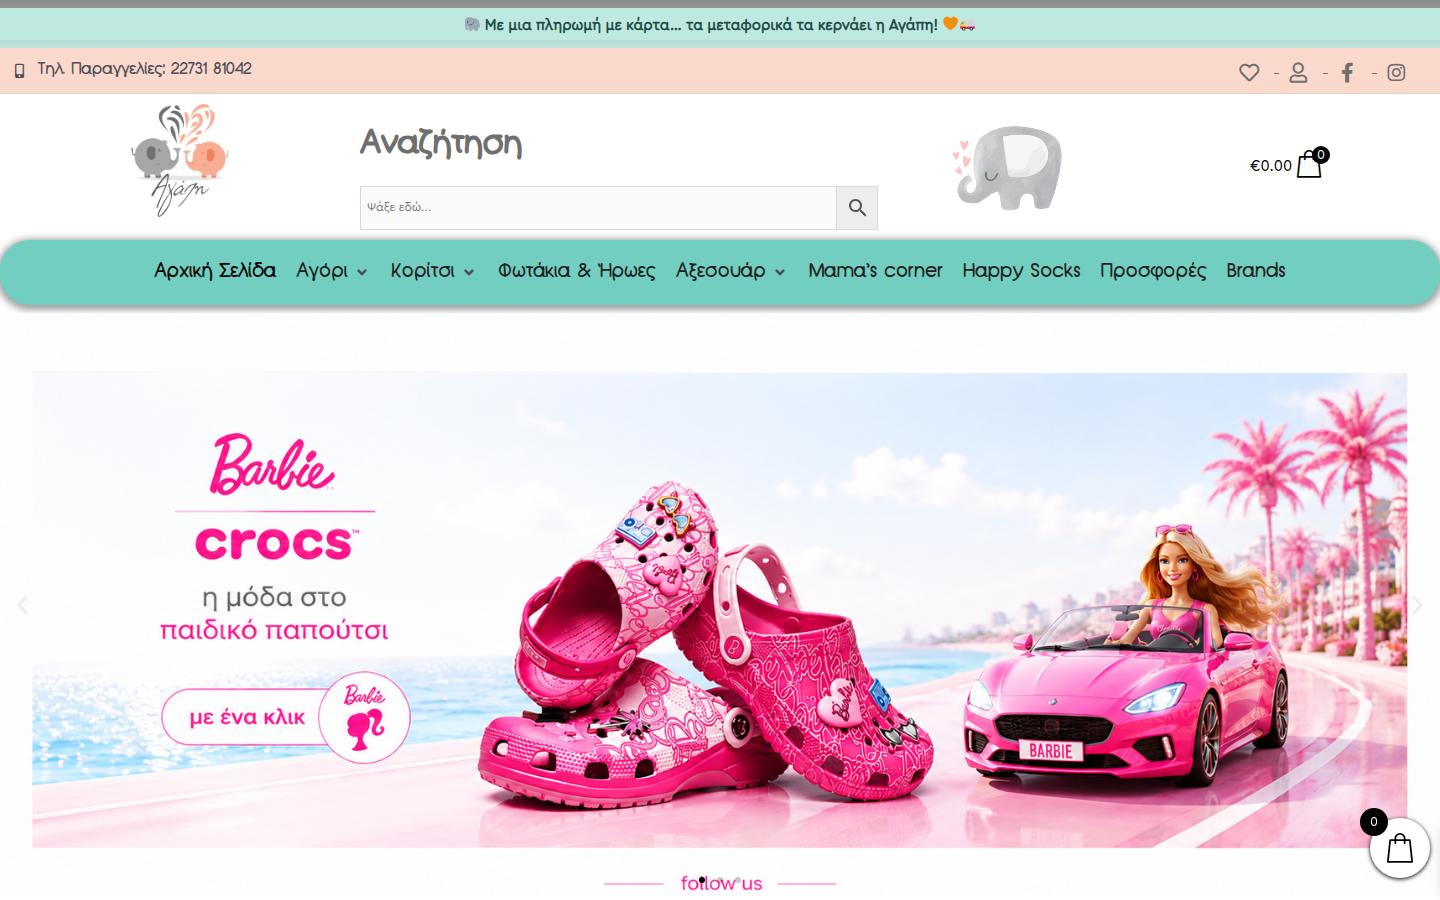Click the 'follow us' heading text
Image resolution: width=1440 pixels, height=900 pixels.
(x=721, y=883)
